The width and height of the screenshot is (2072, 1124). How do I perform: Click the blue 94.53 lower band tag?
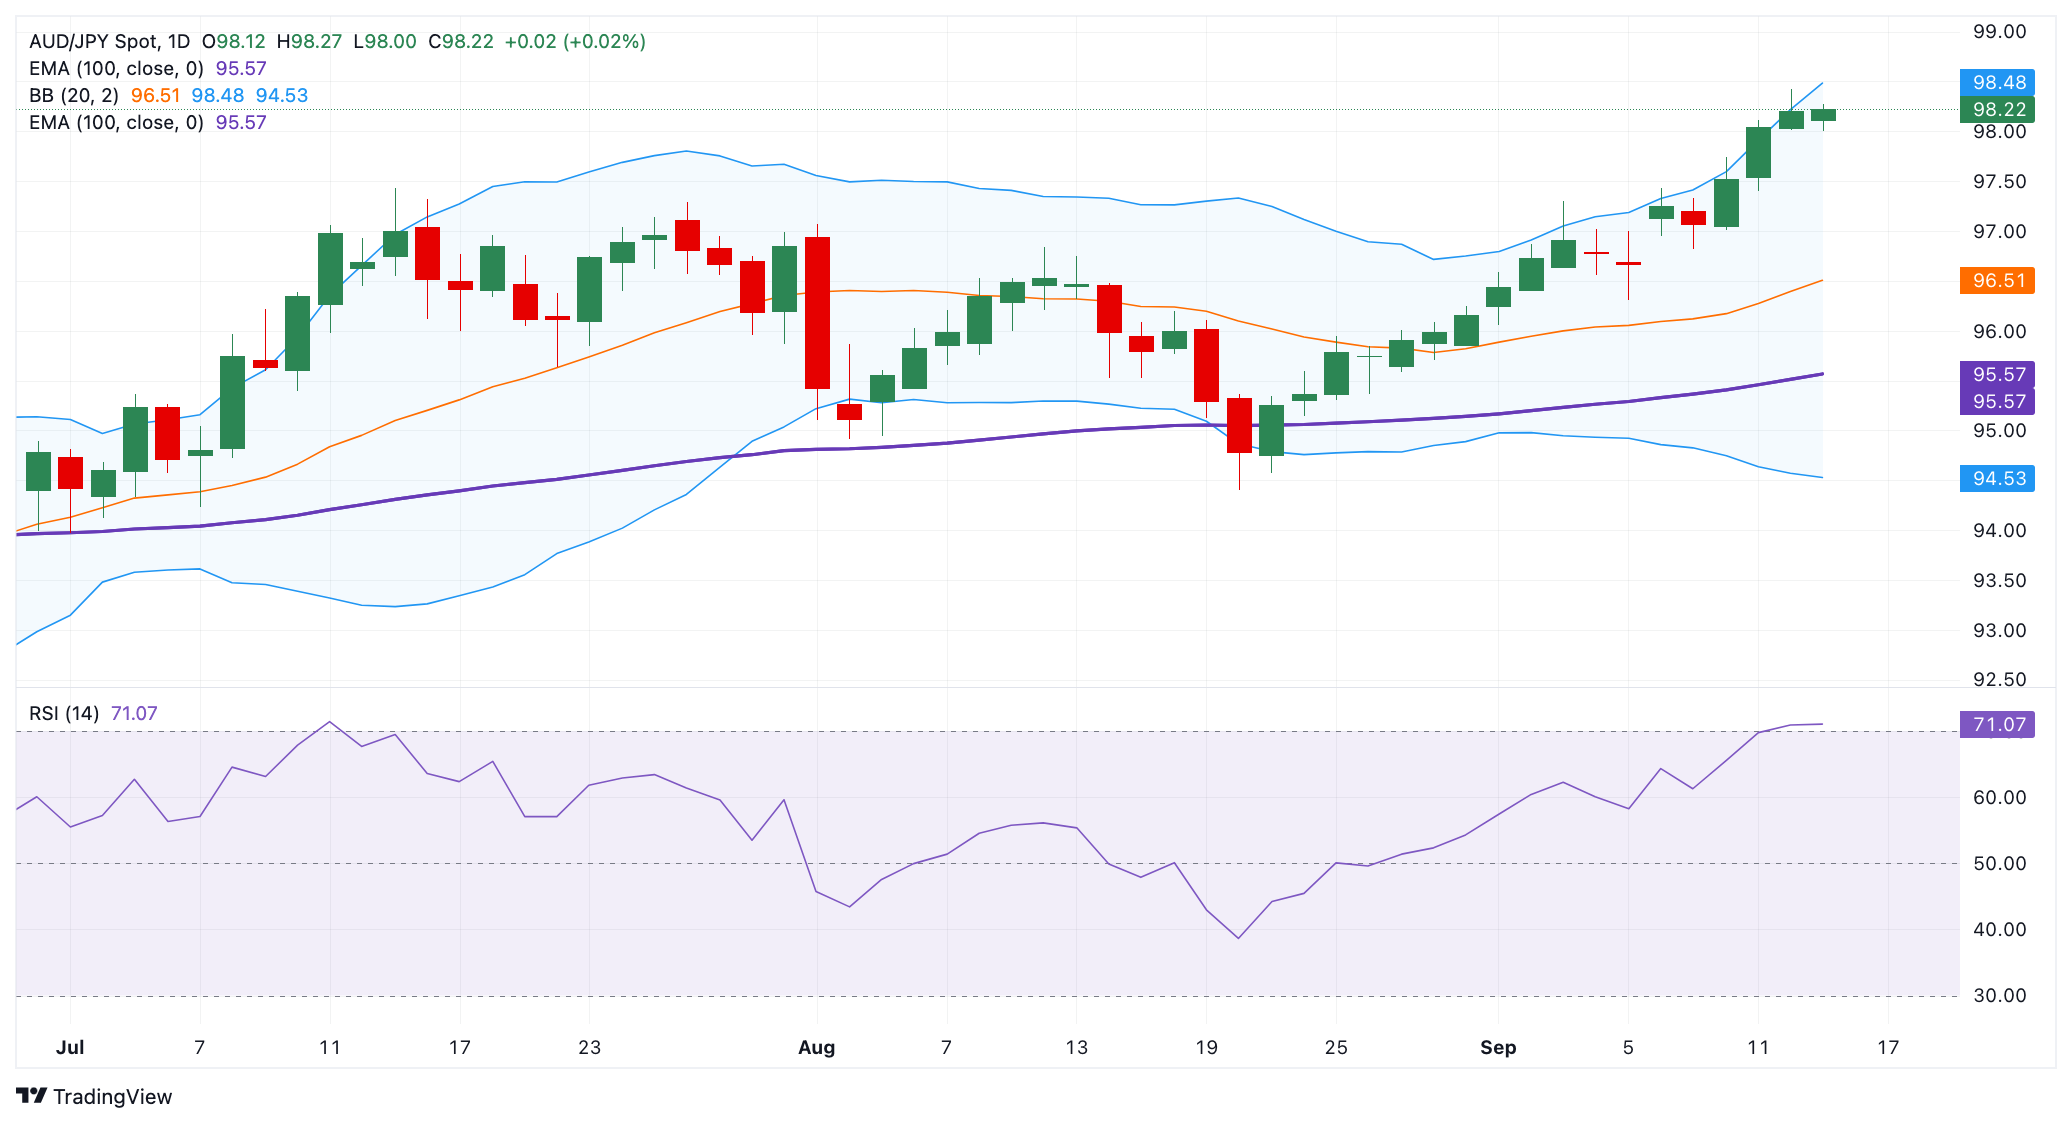(1997, 479)
